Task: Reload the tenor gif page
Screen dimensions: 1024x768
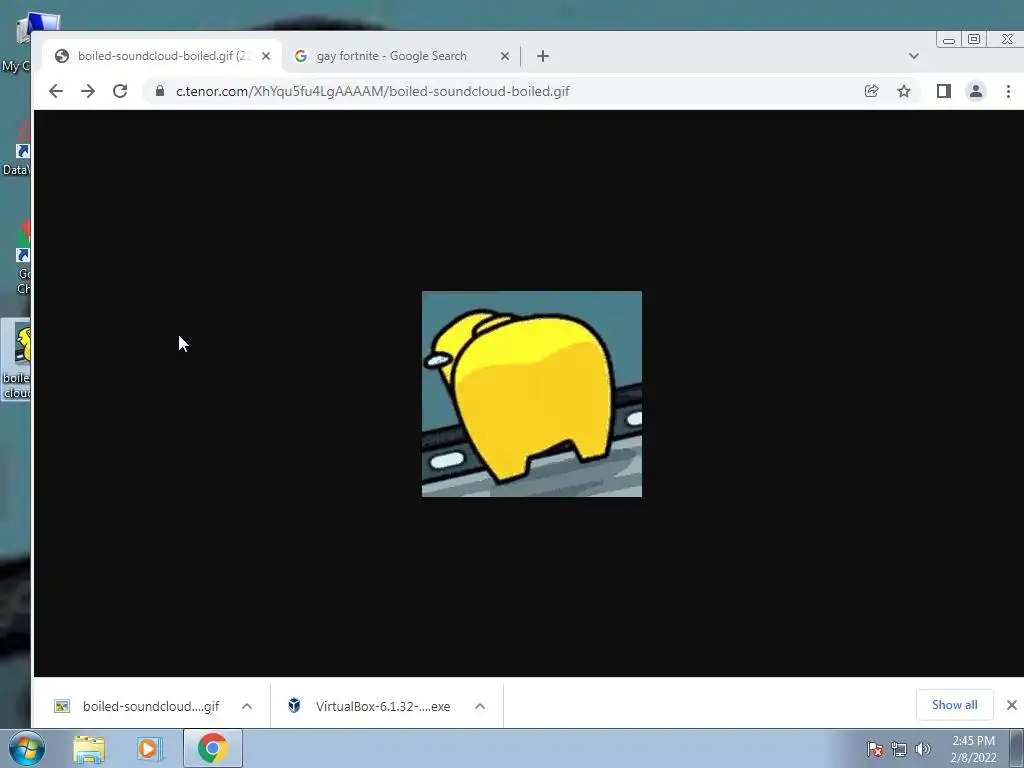Action: pos(120,91)
